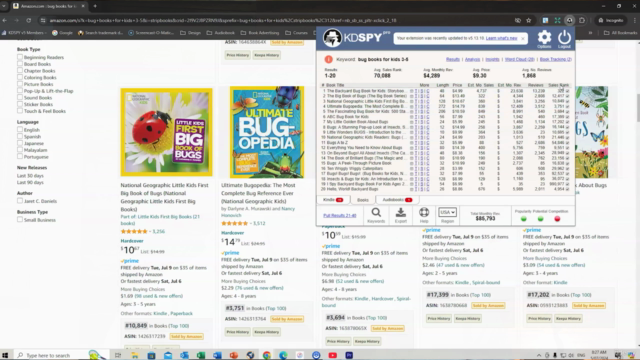Click the Windows taskbar search box
Viewport: 640px width, 360px height.
[x=61, y=355]
